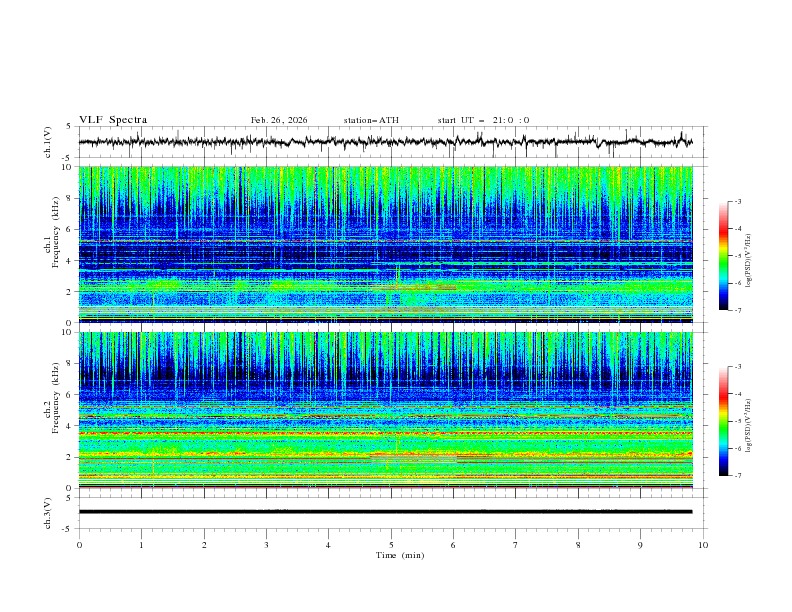Click the "-5" tick on ch.3(V) axis
Image resolution: width=792 pixels, height=612 pixels.
68,529
